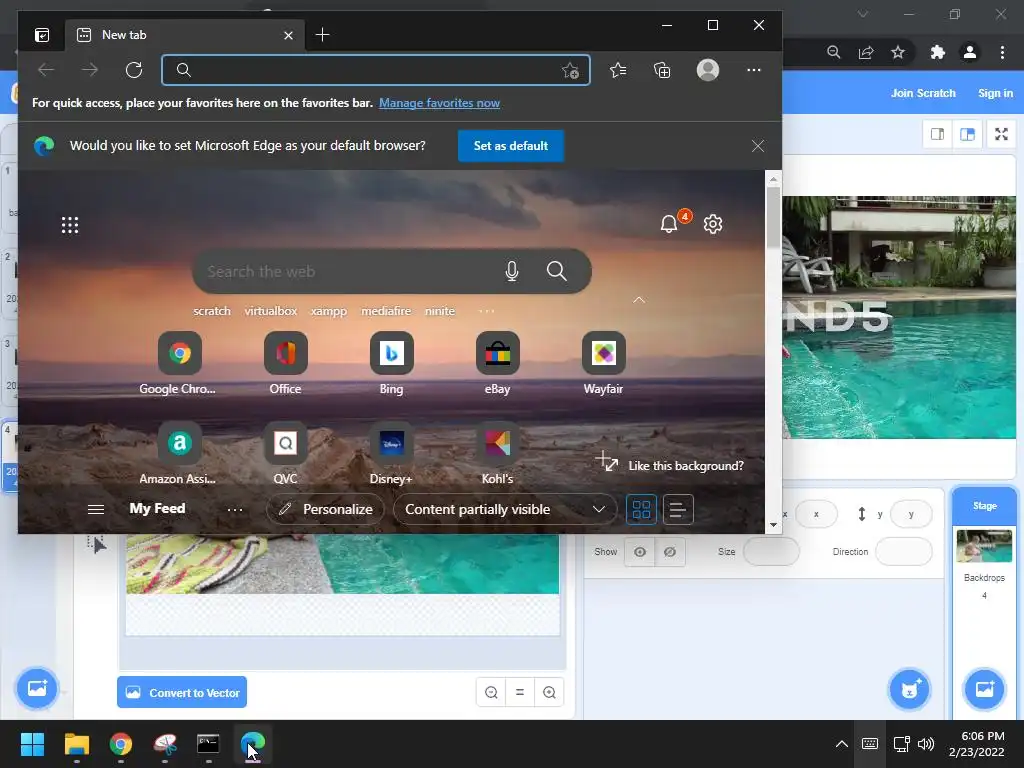Zoom in the Scratch paint canvas
This screenshot has height=768, width=1024.
(549, 692)
